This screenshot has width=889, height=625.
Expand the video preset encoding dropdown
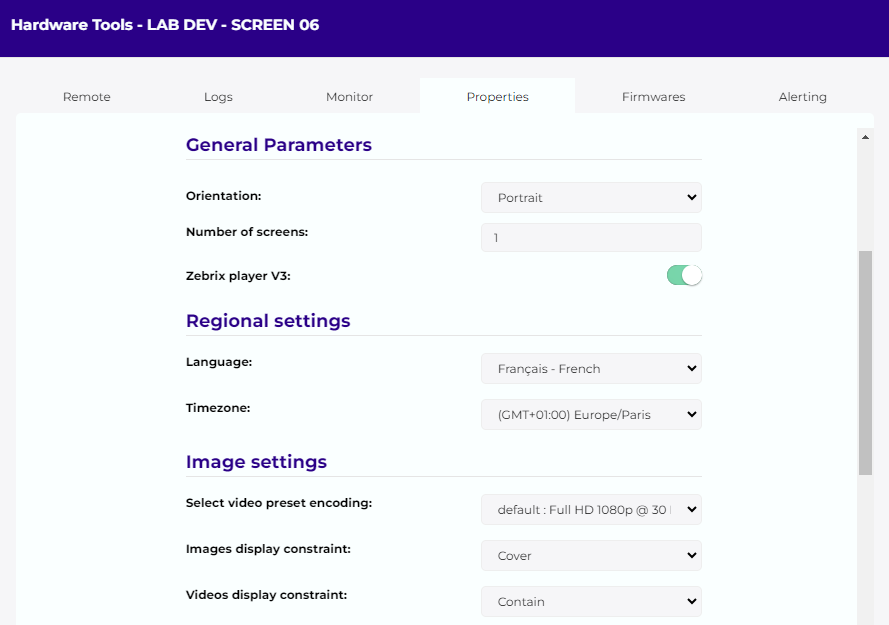pos(591,510)
